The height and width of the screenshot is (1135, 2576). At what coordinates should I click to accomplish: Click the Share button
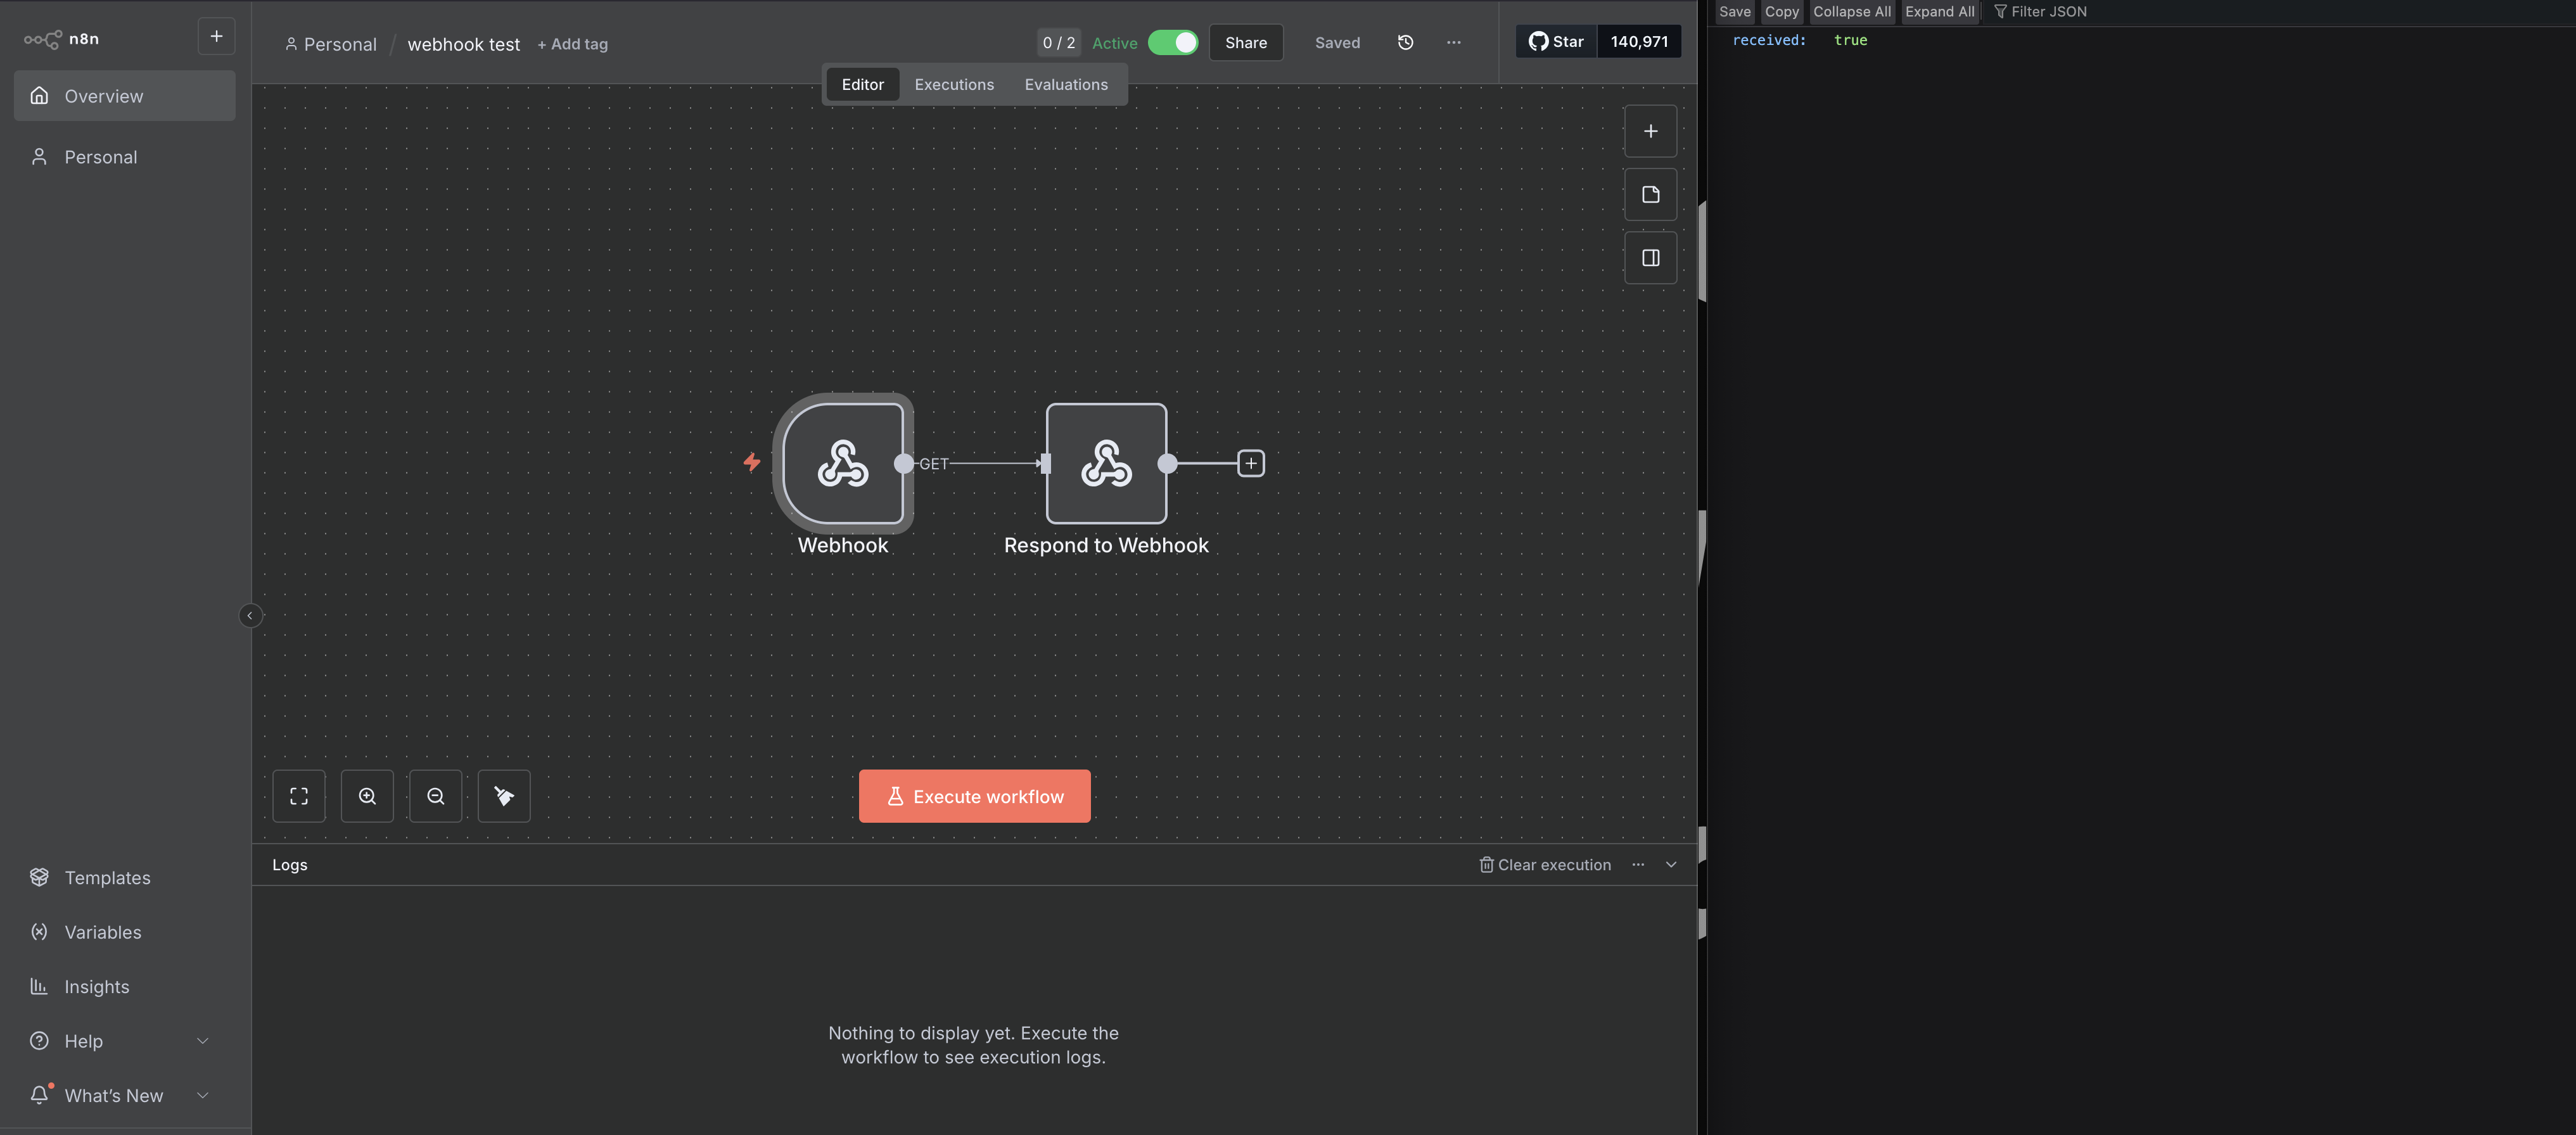[1245, 42]
